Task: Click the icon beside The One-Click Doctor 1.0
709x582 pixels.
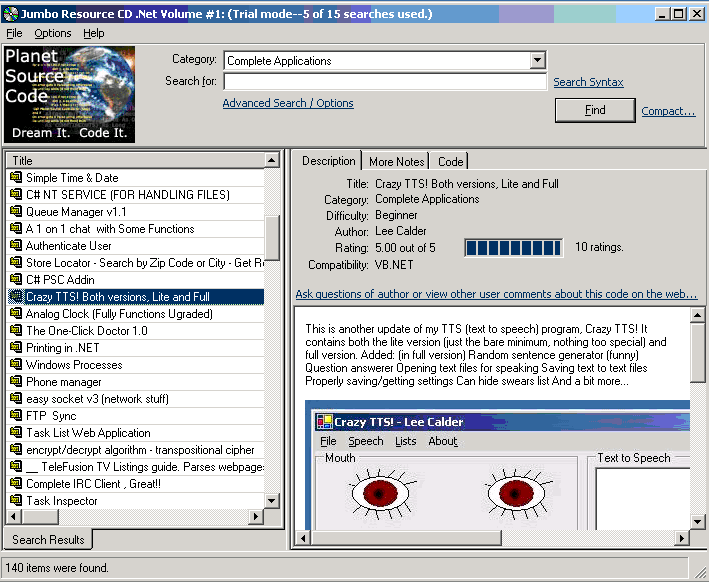Action: [16, 331]
